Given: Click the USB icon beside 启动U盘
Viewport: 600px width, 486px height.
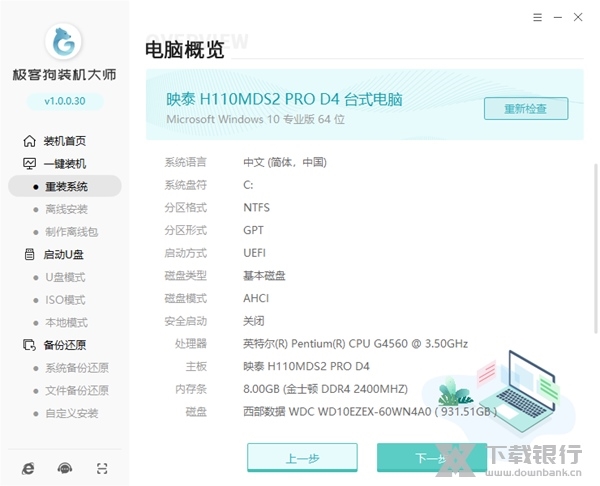Looking at the screenshot, I should (29, 255).
